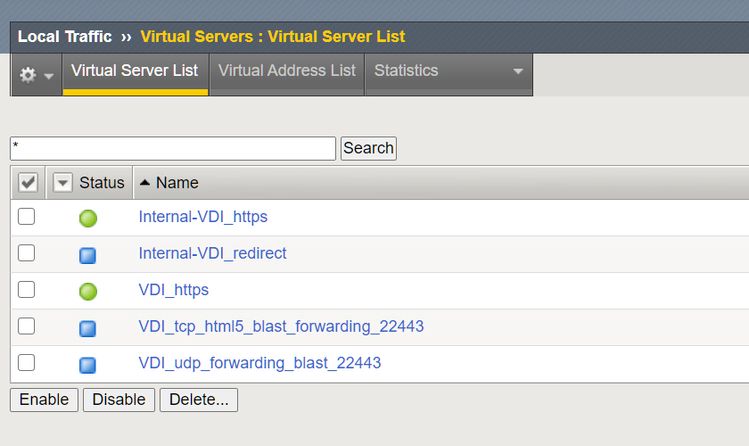This screenshot has width=749, height=446.
Task: Open the gear settings menu
Action: pos(36,75)
